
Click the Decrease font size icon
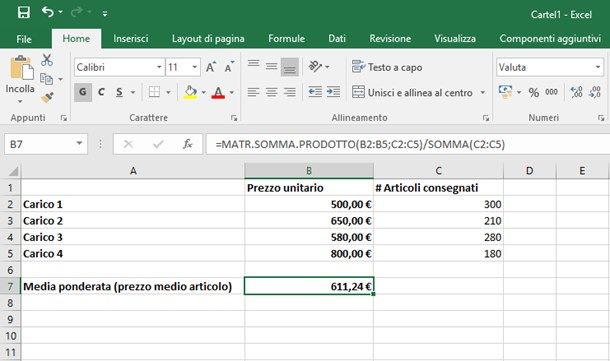pos(230,67)
